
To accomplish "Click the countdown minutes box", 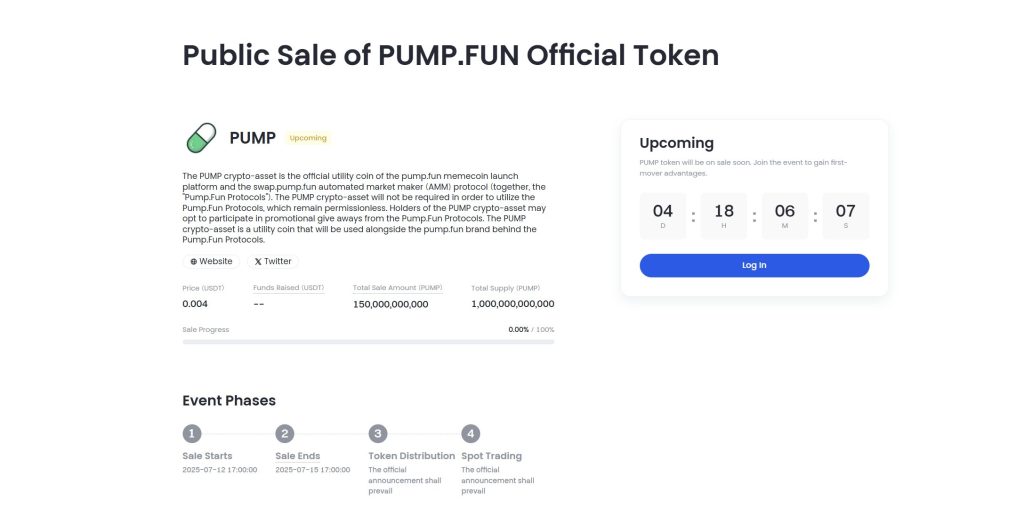I will (x=784, y=216).
